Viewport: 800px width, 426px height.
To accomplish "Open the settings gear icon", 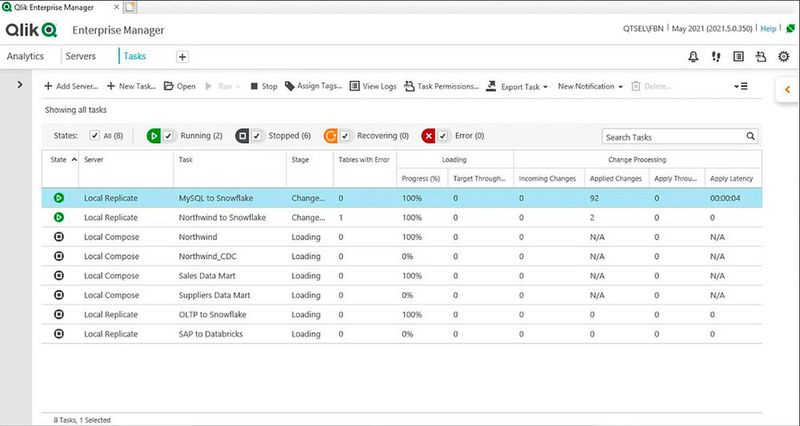I will [x=784, y=57].
